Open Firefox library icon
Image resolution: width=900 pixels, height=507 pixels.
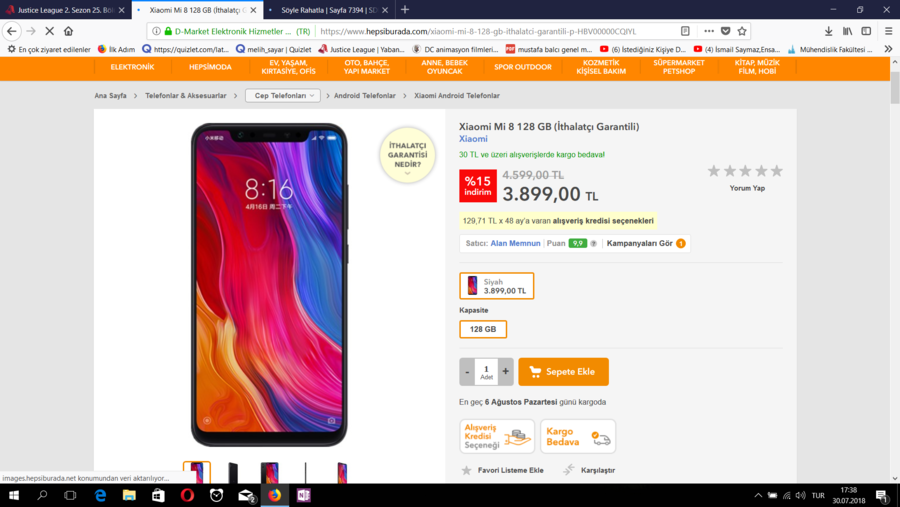(847, 31)
